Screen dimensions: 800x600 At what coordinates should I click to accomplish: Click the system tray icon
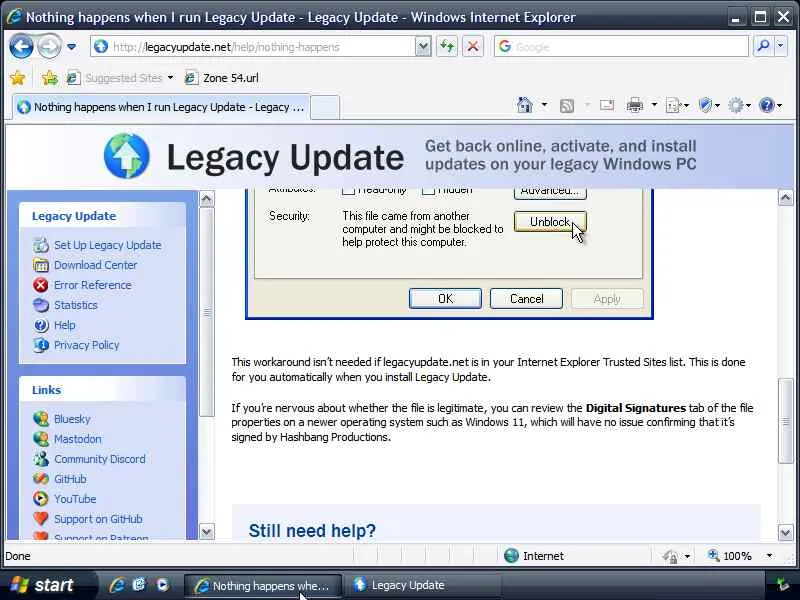point(782,585)
